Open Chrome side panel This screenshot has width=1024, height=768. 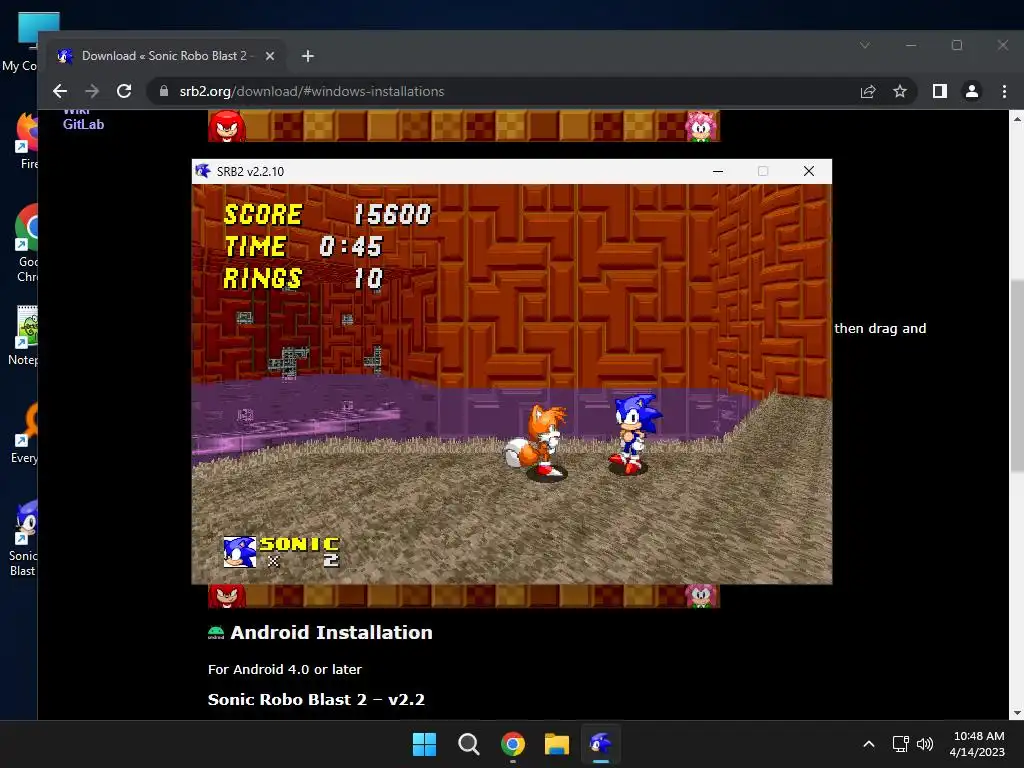pos(940,91)
